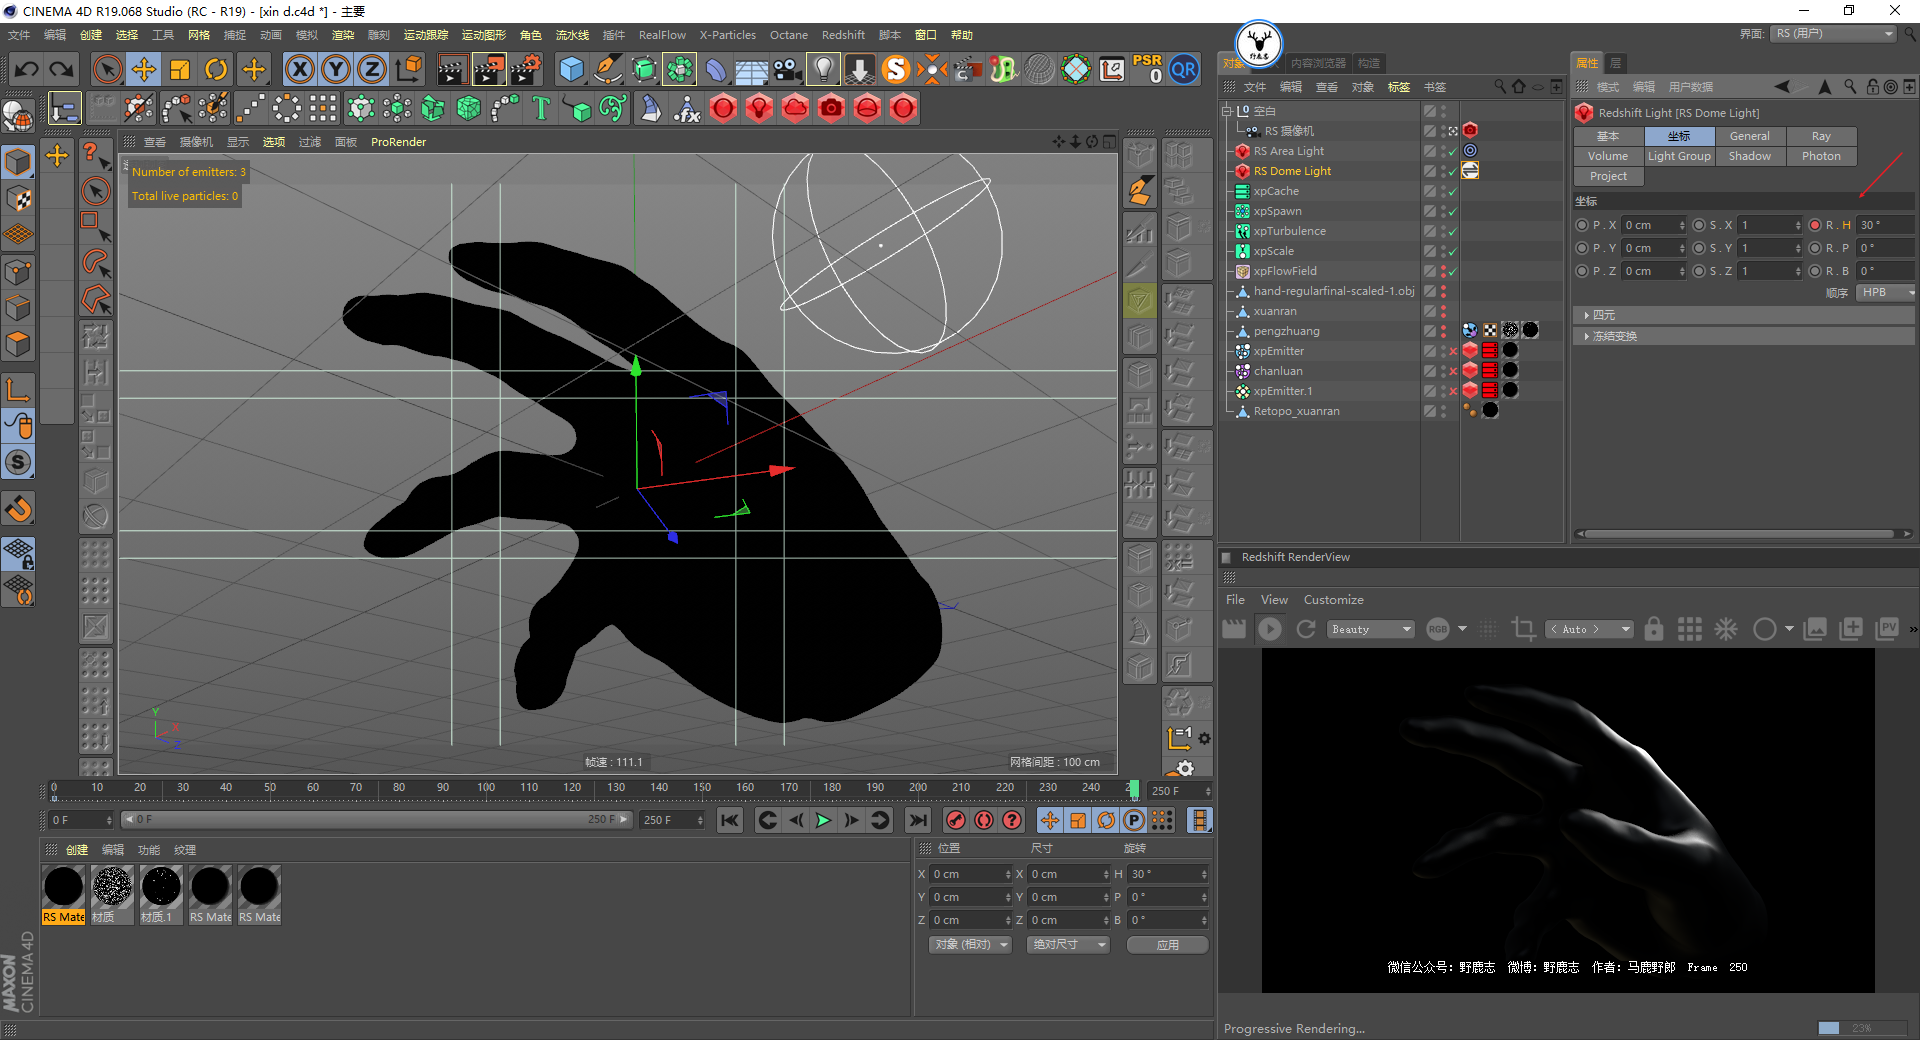Select xpTurbulence object in the list
This screenshot has width=1920, height=1040.
pos(1290,231)
